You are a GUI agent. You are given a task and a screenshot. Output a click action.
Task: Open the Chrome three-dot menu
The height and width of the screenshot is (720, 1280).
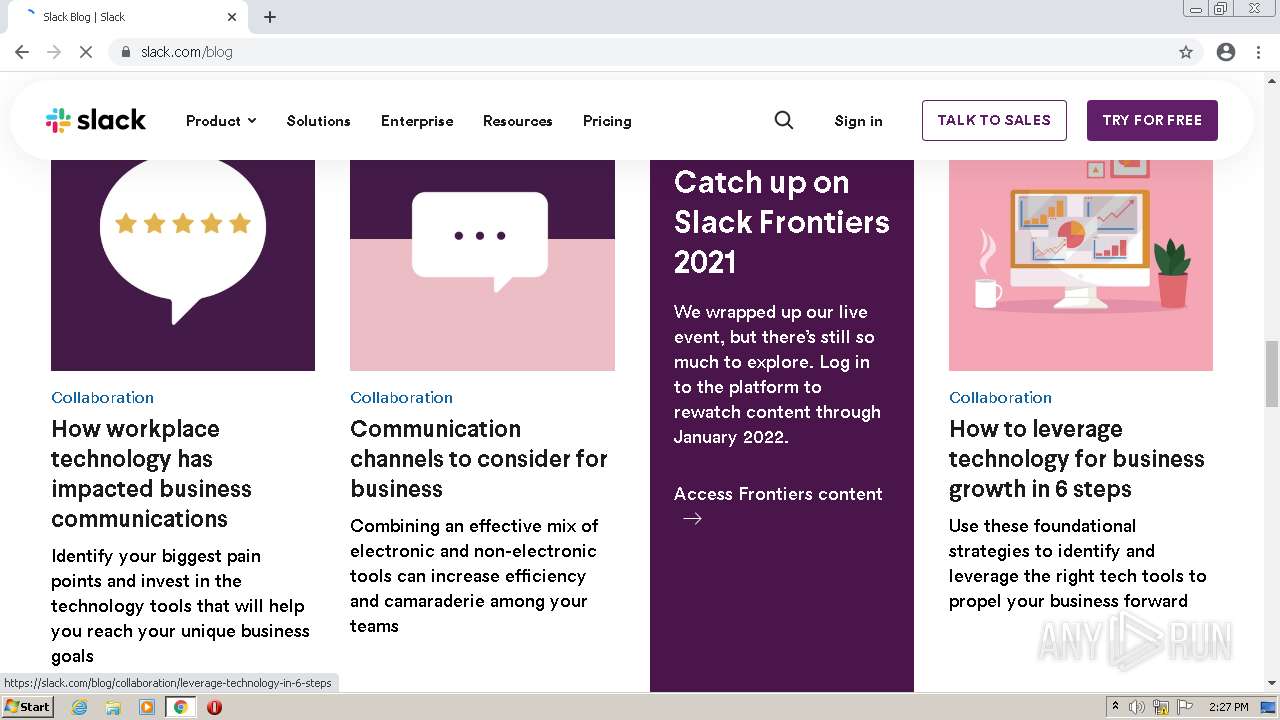coord(1258,52)
